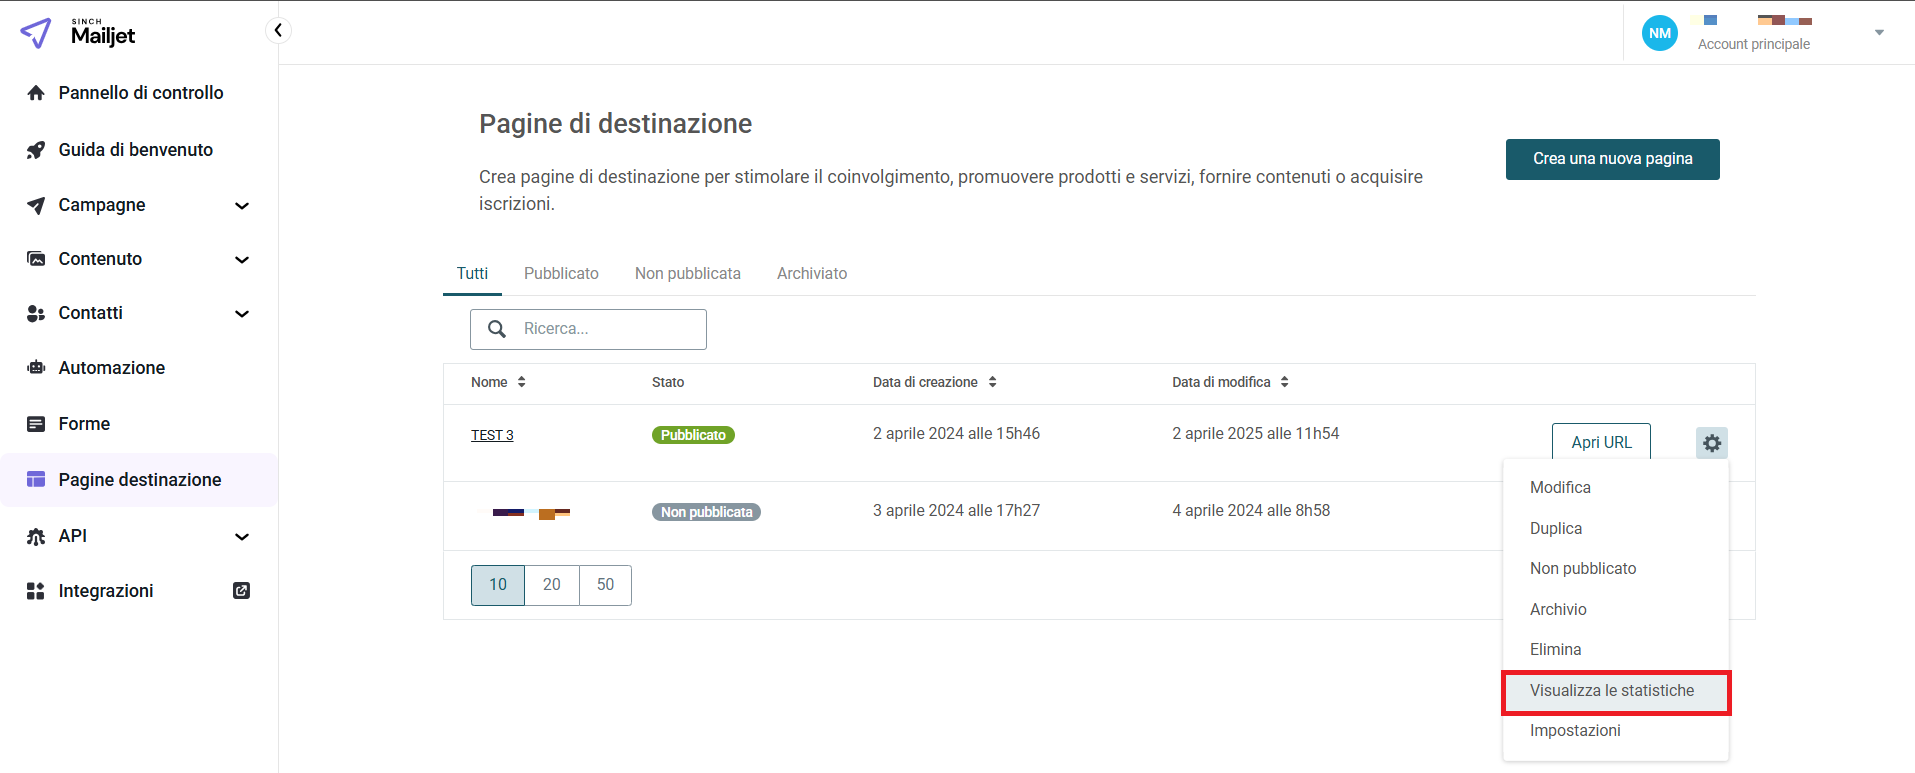Click the home icon for Pannello di controllo
Image resolution: width=1915 pixels, height=773 pixels.
pos(36,93)
